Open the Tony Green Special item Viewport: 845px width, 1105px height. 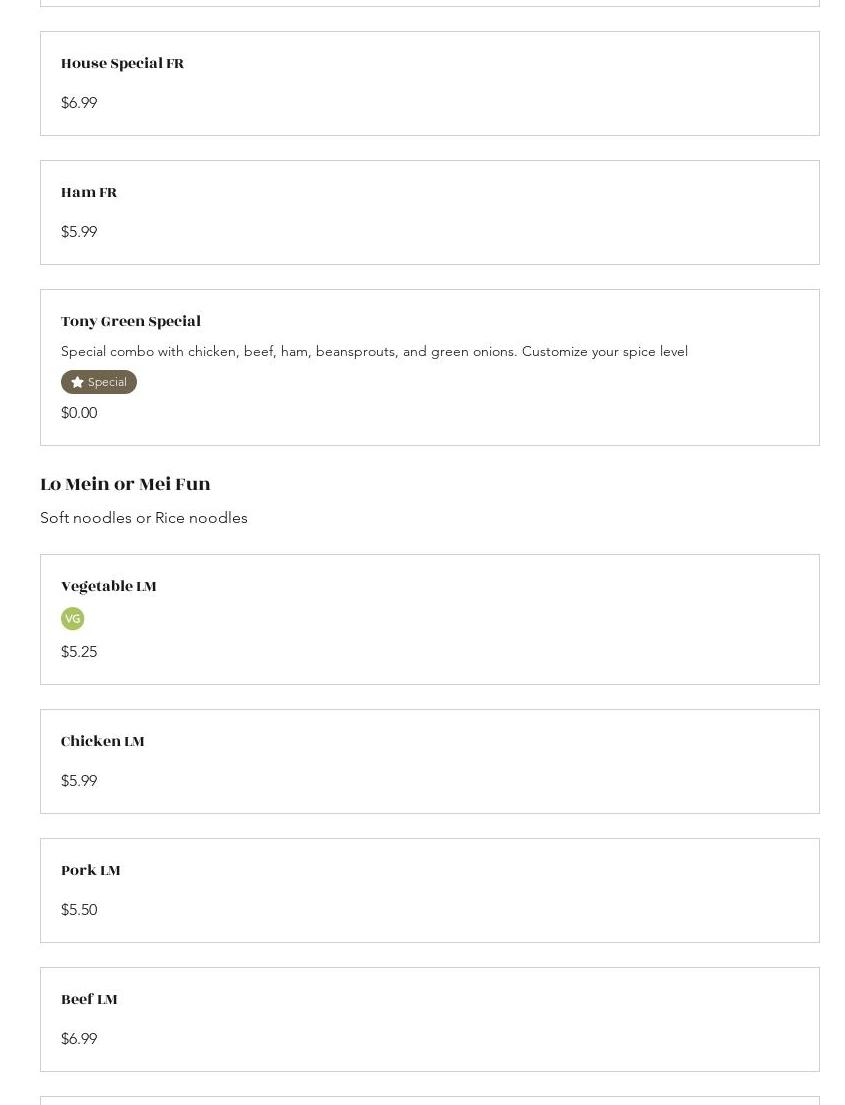(x=131, y=322)
